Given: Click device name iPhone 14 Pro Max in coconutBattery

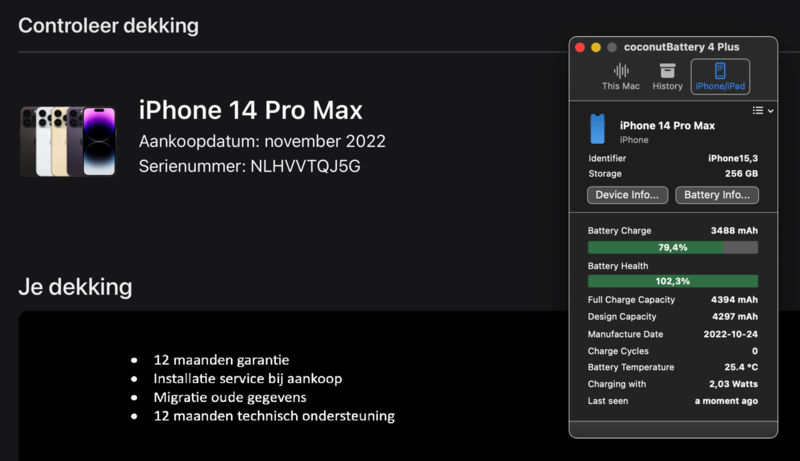Looking at the screenshot, I should point(667,125).
